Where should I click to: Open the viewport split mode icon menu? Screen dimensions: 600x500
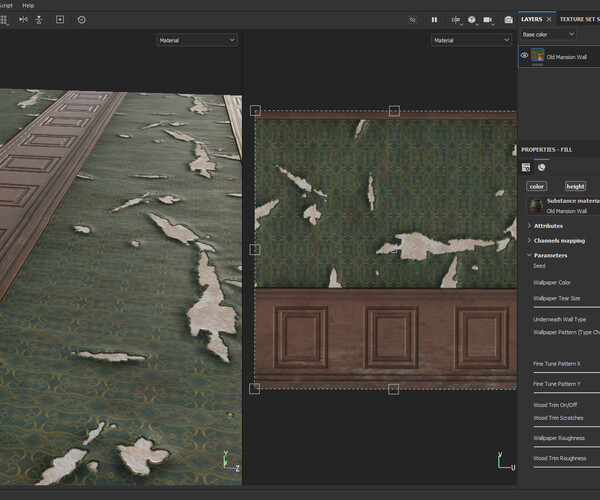[456, 20]
